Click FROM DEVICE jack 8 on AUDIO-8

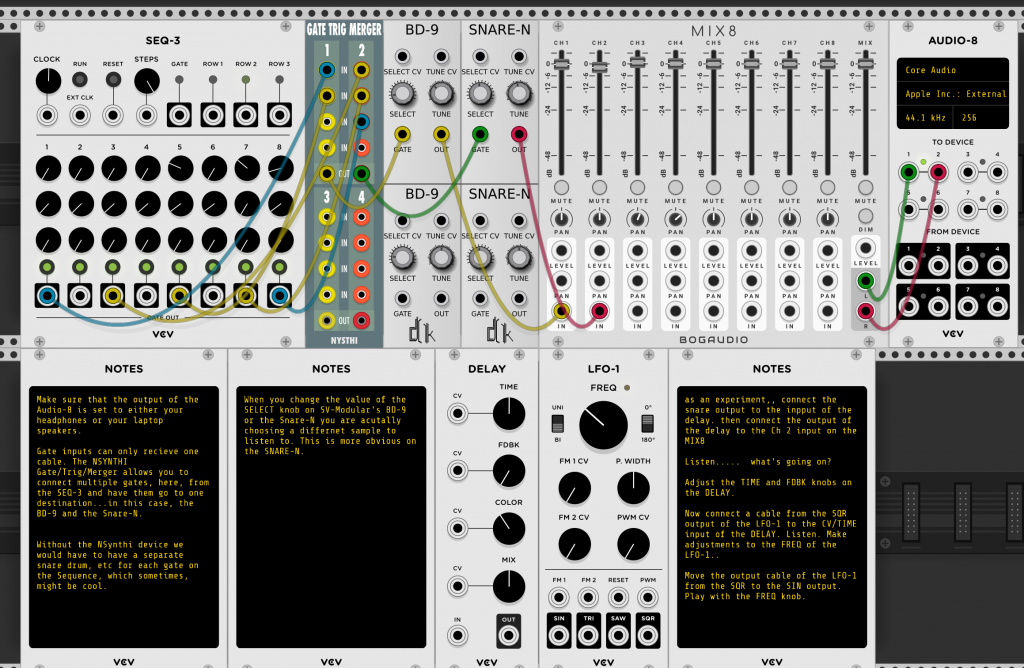point(997,306)
